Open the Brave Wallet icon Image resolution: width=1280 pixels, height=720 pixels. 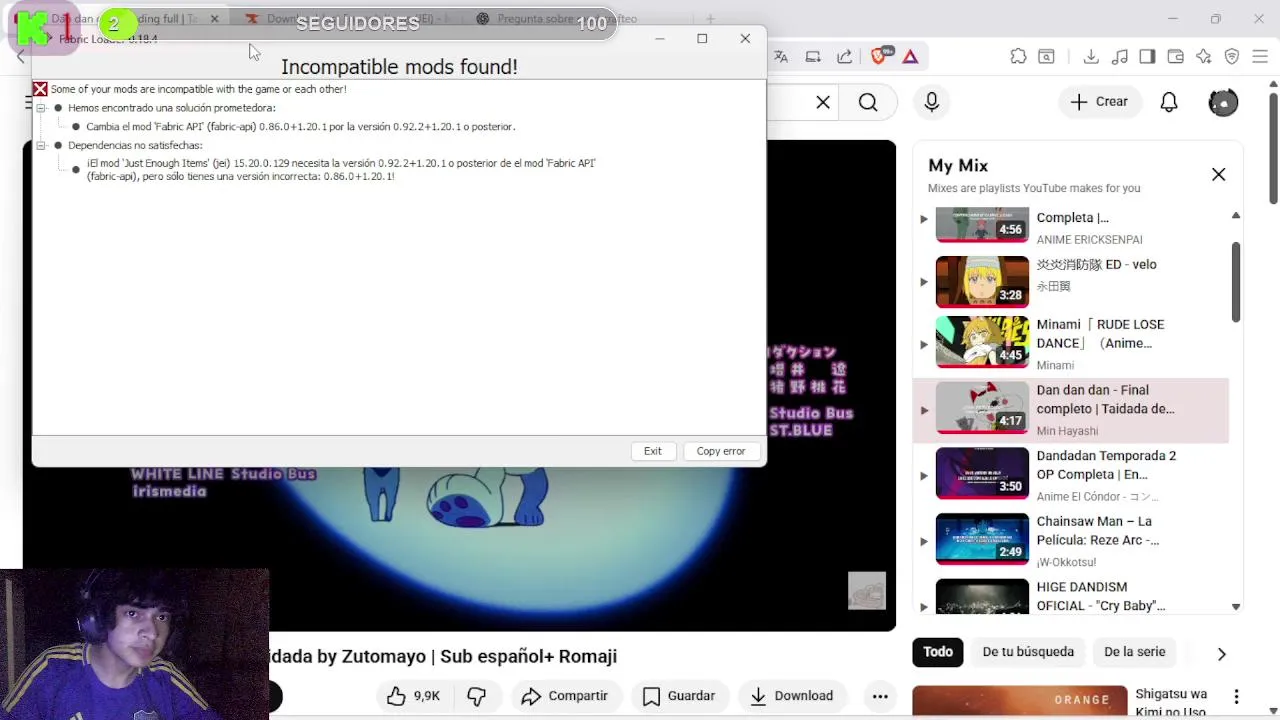(x=1176, y=57)
